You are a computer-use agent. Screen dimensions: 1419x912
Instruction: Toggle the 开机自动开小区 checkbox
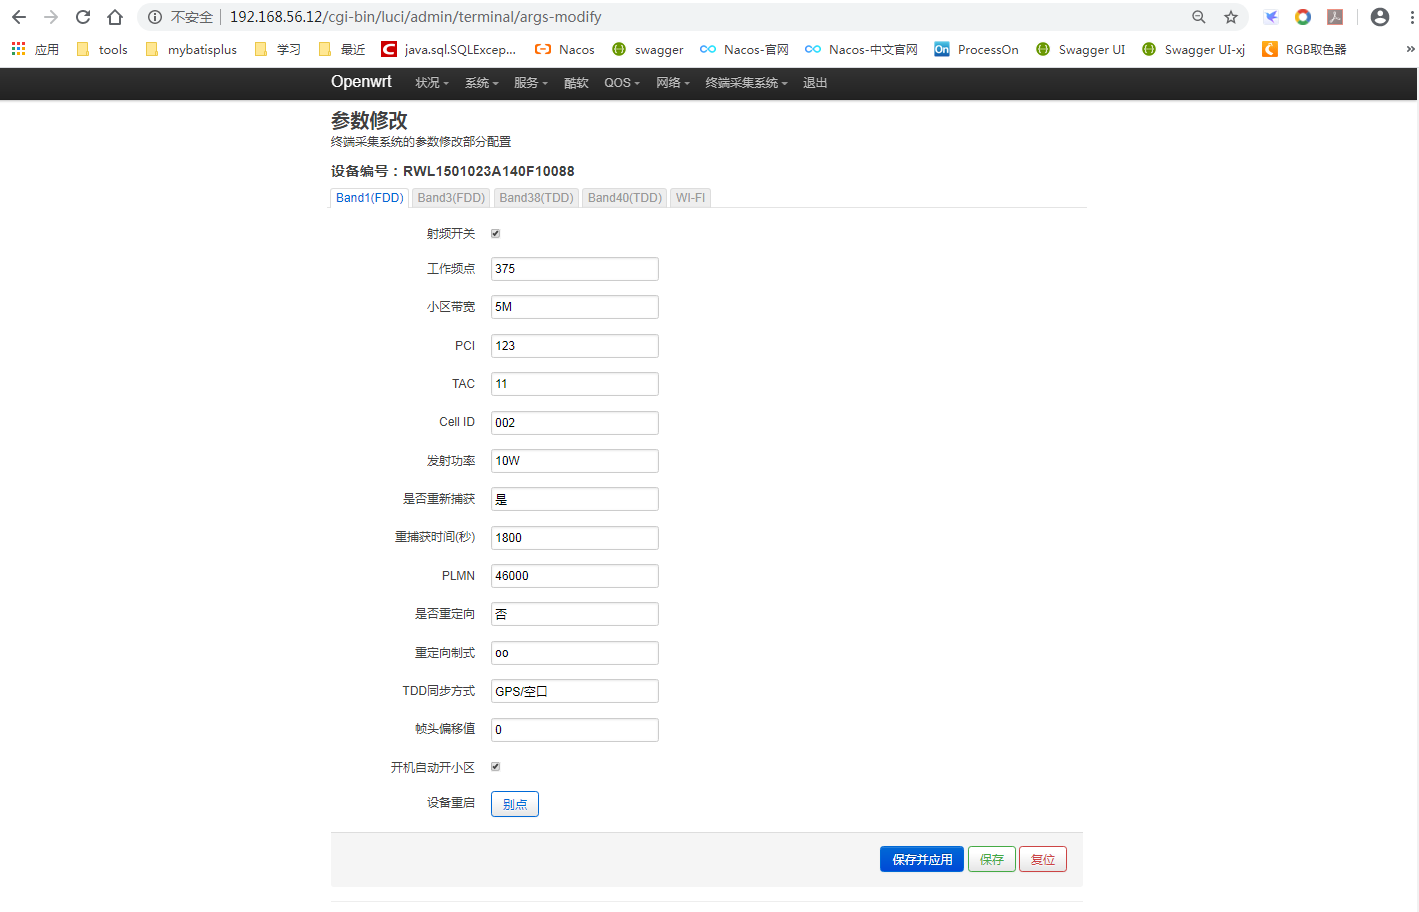tap(495, 766)
